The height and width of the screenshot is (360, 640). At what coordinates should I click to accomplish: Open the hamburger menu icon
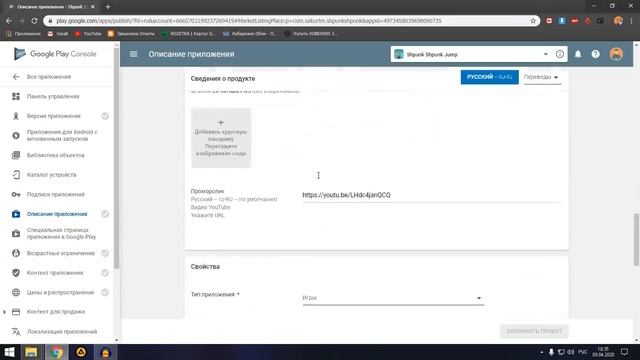pyautogui.click(x=133, y=54)
